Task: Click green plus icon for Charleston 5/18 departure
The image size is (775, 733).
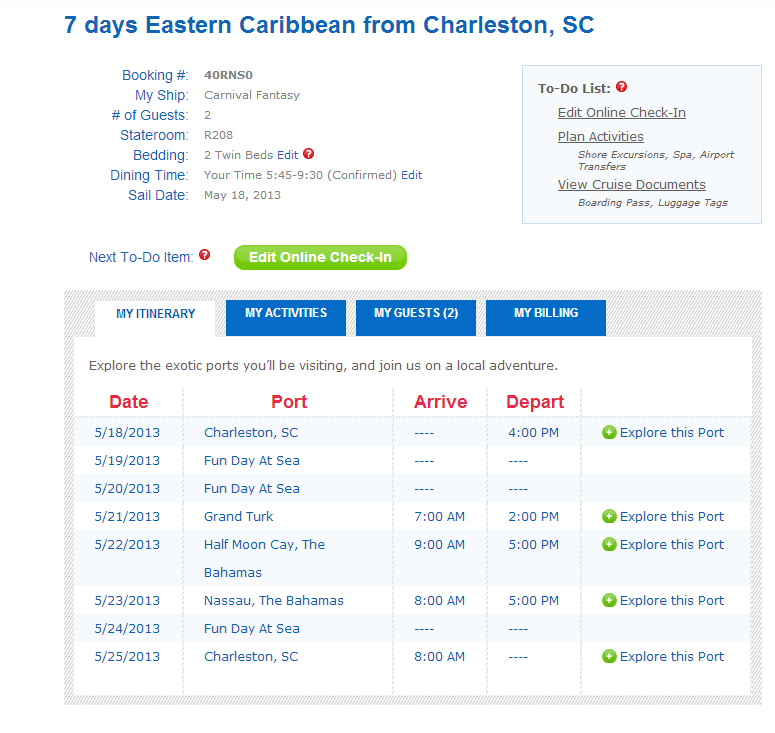Action: coord(609,433)
